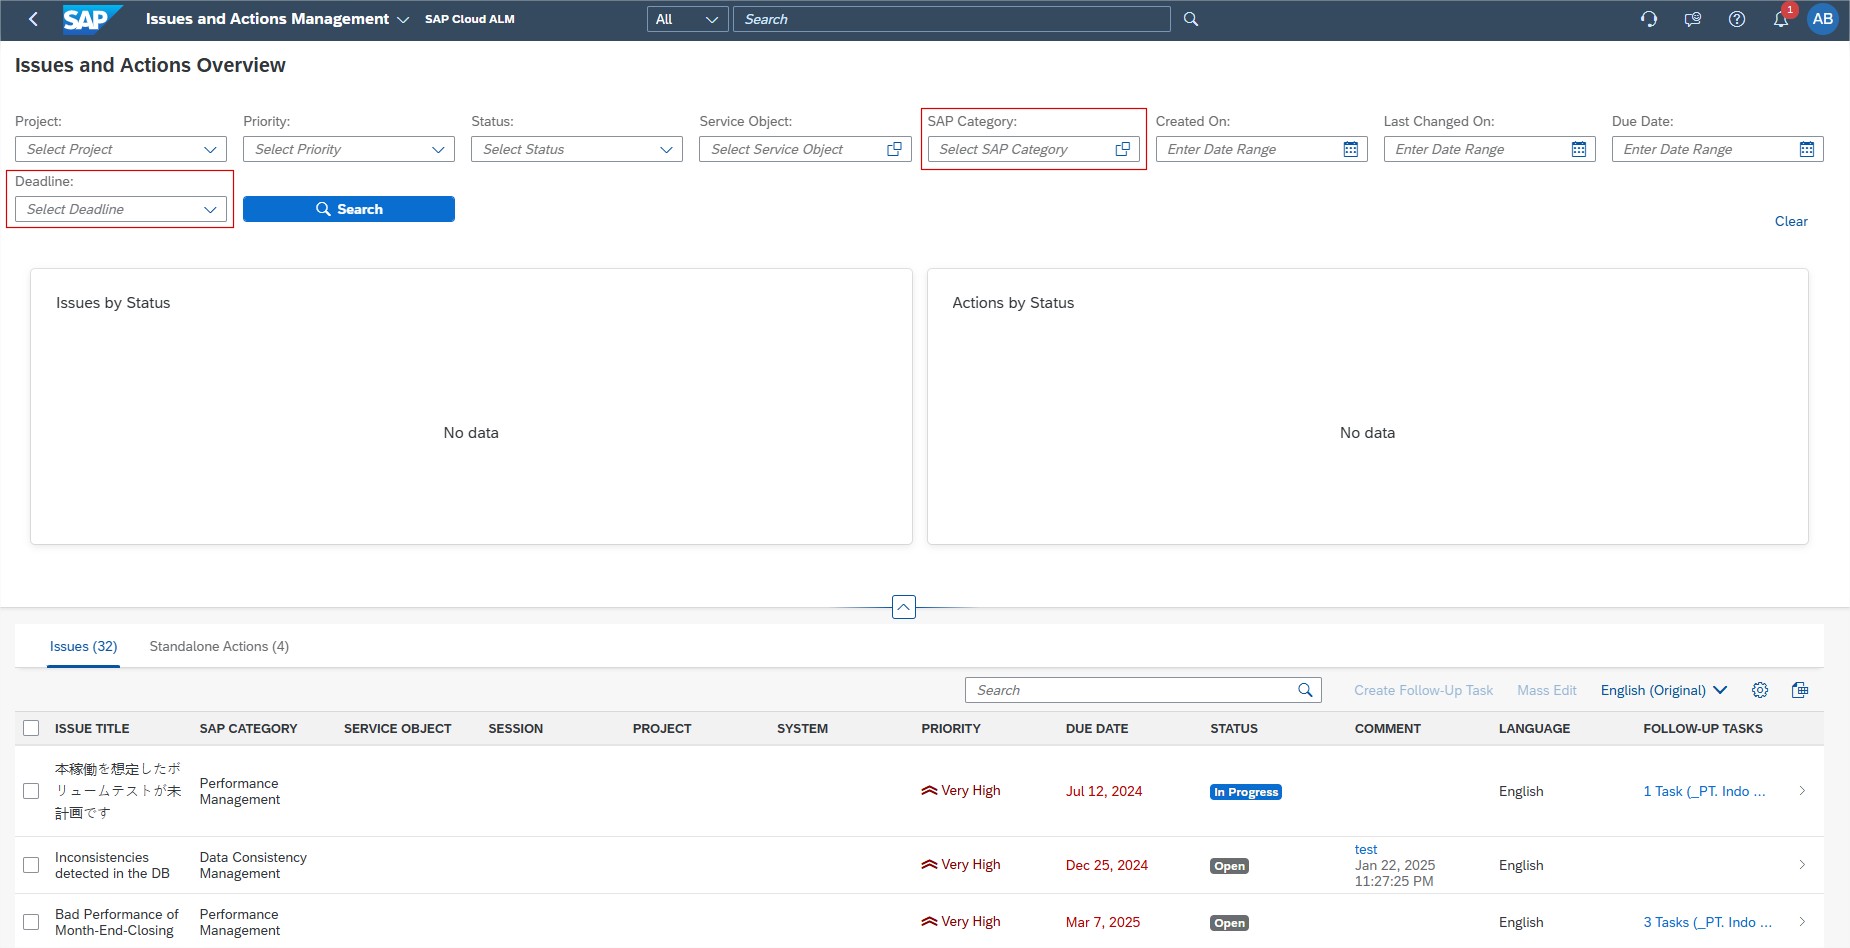Select Bad Performance of Month-End-Closing checkbox
Screen dimensions: 1850x948
[31, 922]
